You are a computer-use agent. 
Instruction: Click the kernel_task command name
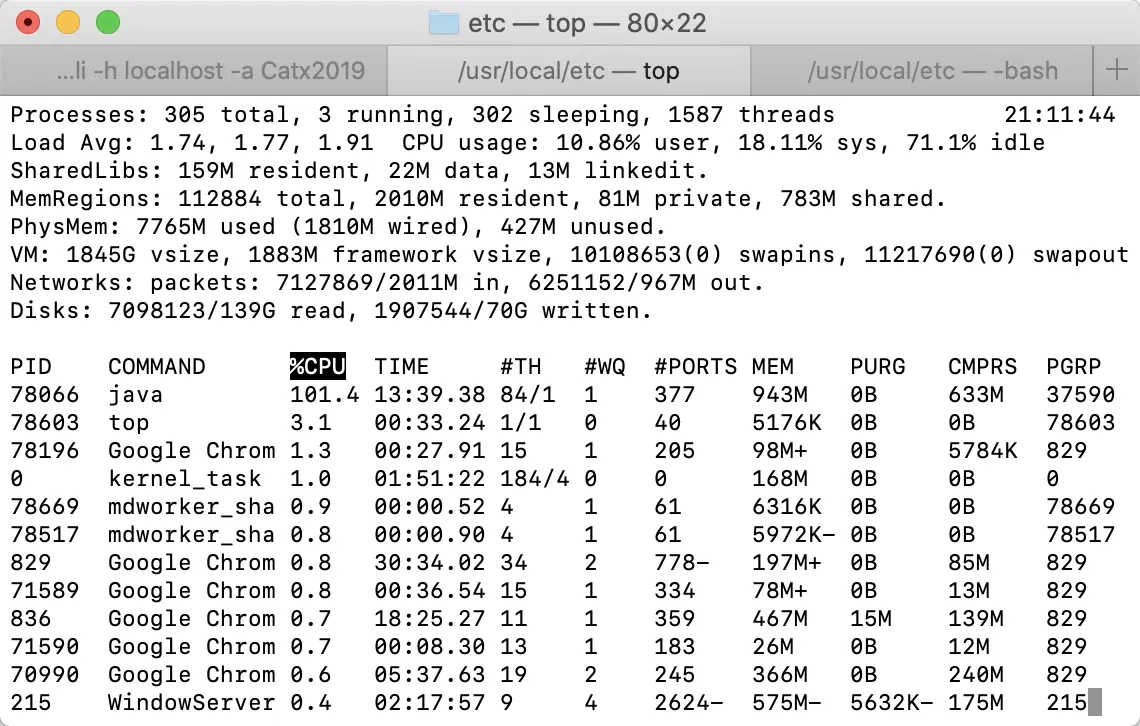(185, 479)
